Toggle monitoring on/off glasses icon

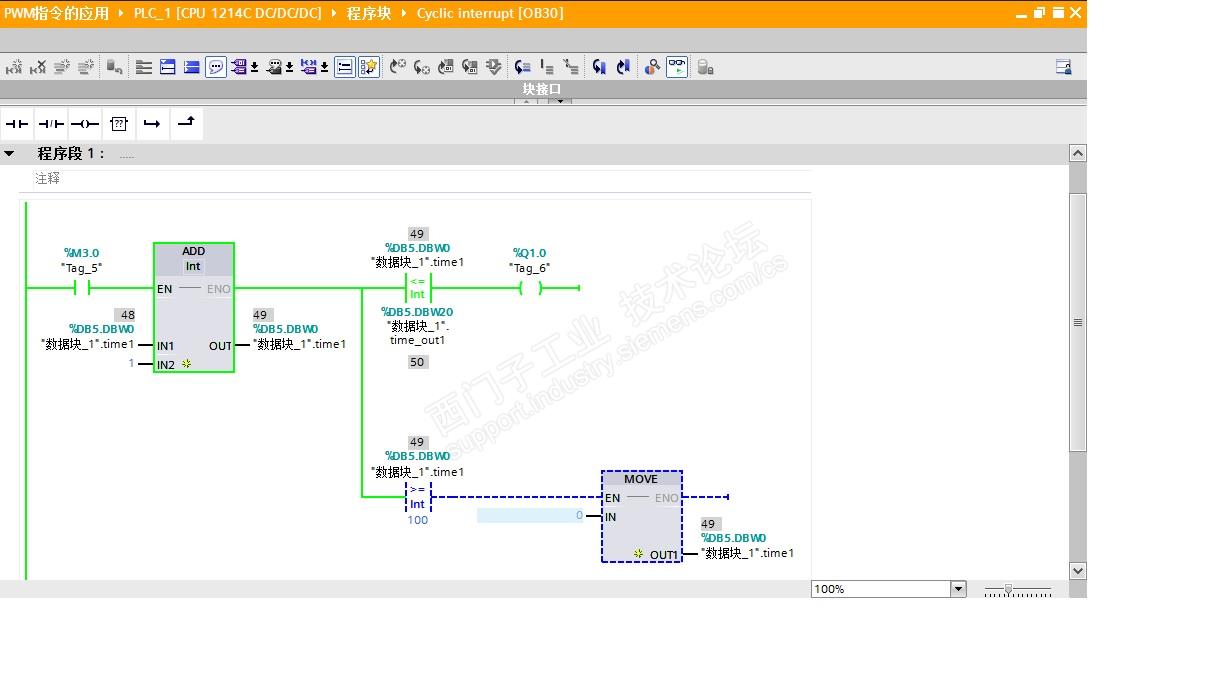coord(677,67)
